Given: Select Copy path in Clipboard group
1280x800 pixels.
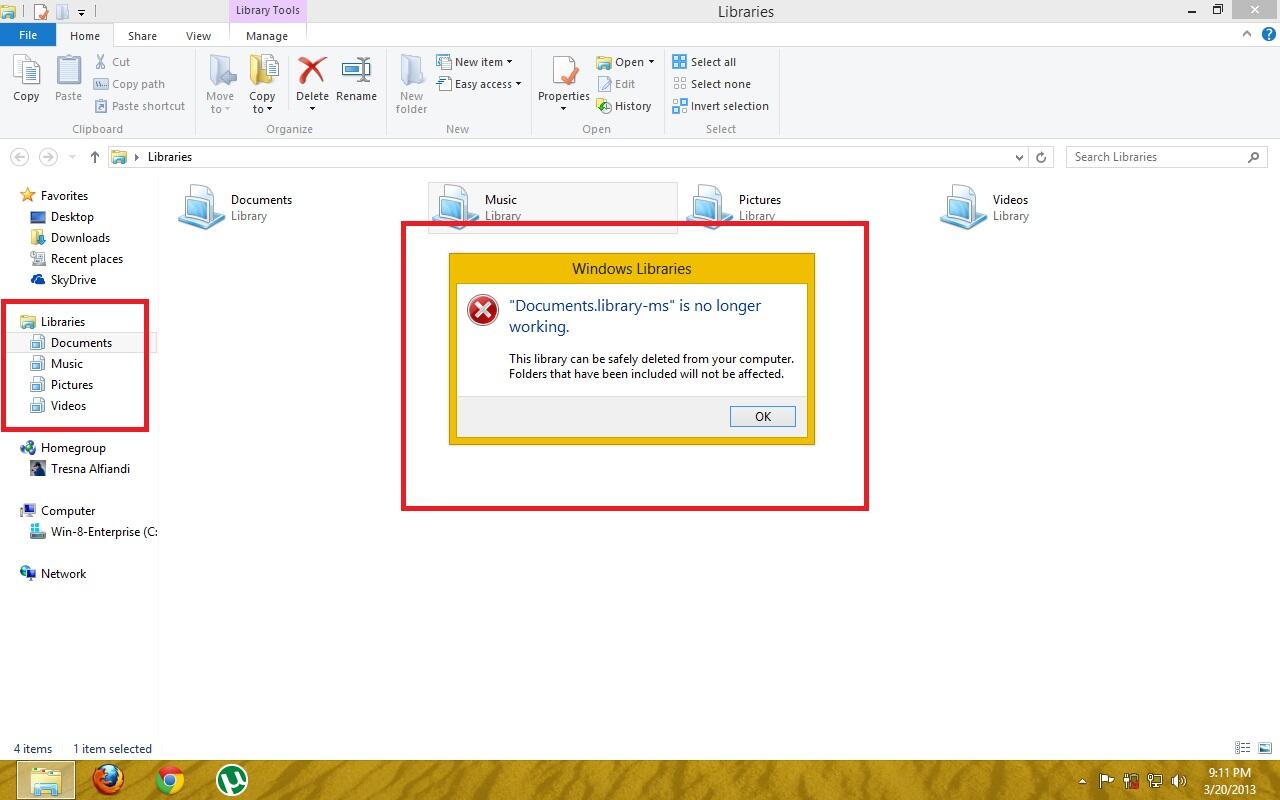Looking at the screenshot, I should coord(130,84).
